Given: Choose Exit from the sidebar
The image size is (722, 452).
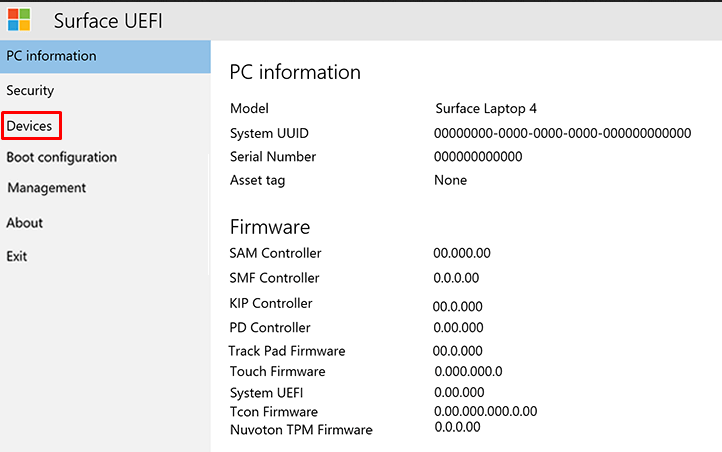Looking at the screenshot, I should (17, 256).
